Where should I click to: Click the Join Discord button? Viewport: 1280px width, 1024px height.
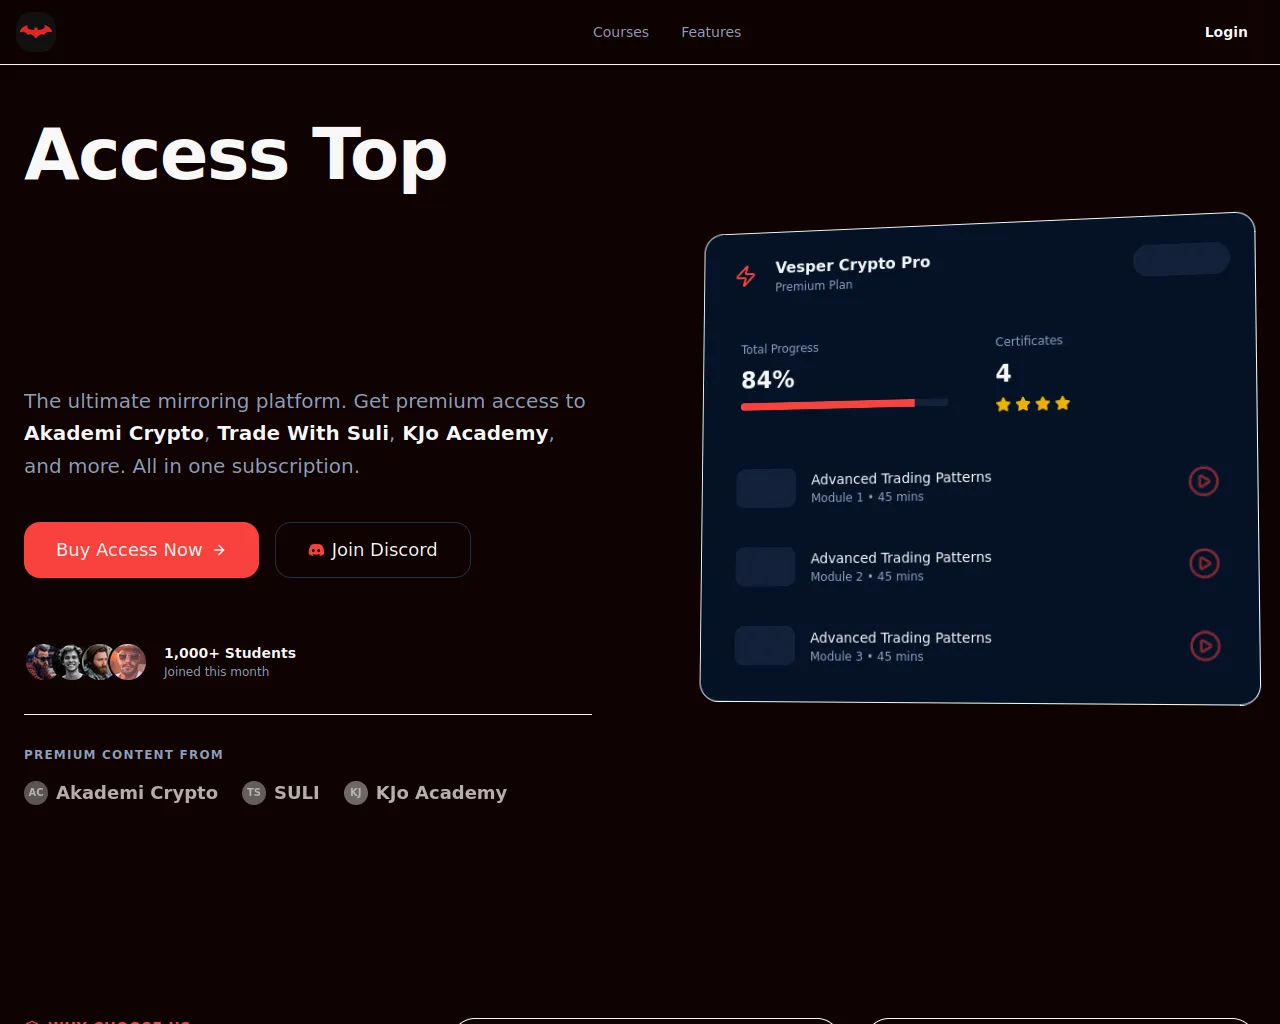(373, 550)
